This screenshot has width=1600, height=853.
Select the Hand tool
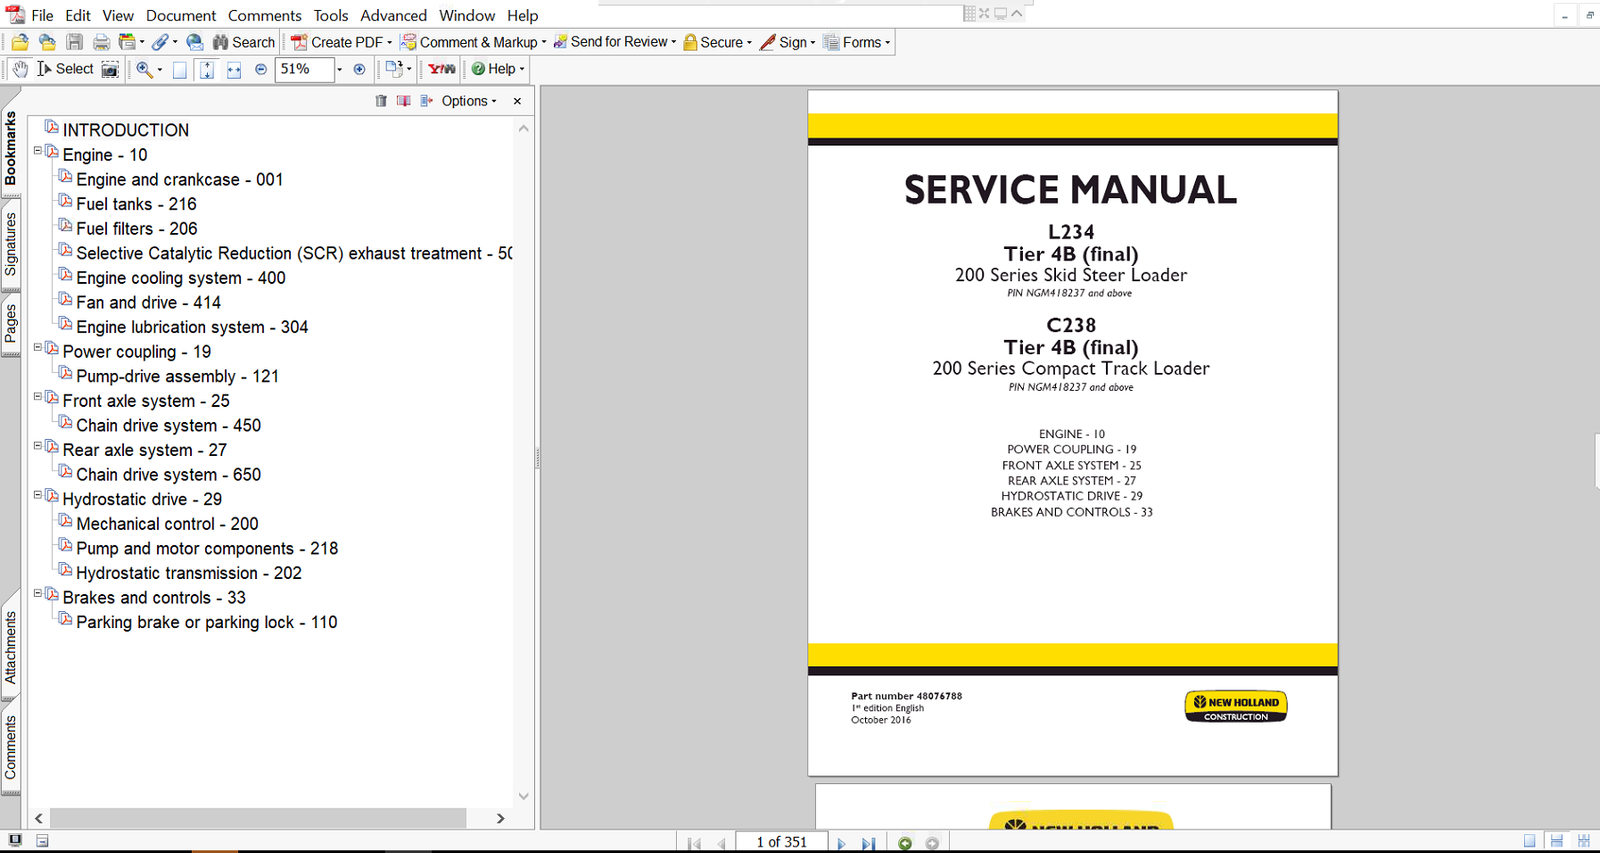pyautogui.click(x=20, y=69)
